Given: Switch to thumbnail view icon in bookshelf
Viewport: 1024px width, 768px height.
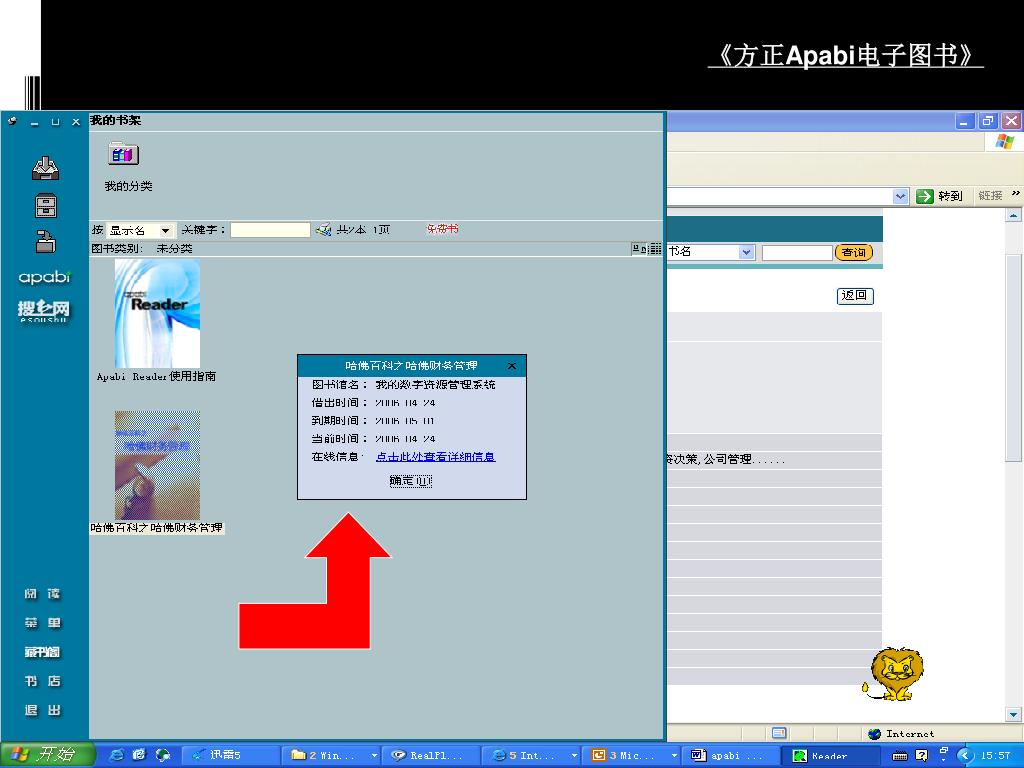Looking at the screenshot, I should click(x=639, y=249).
